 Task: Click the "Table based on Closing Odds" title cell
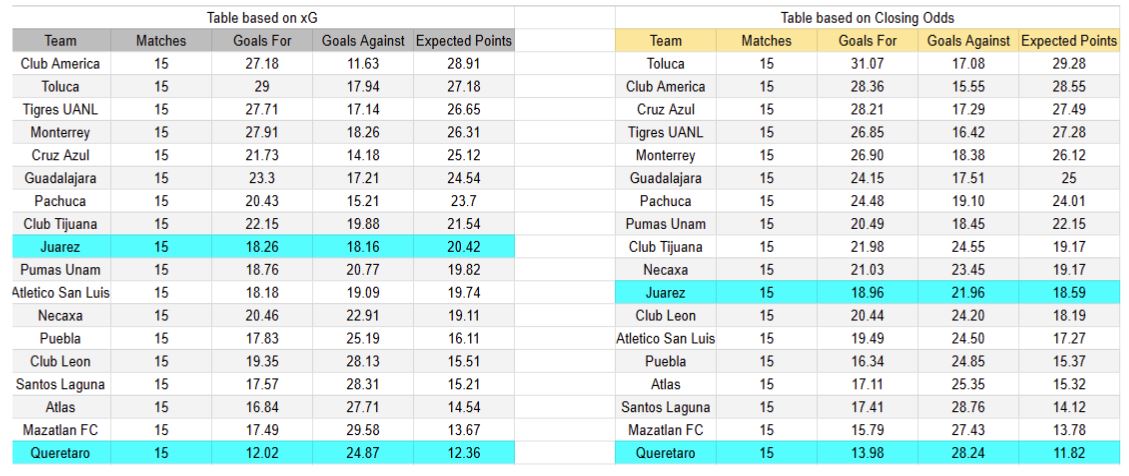[866, 18]
